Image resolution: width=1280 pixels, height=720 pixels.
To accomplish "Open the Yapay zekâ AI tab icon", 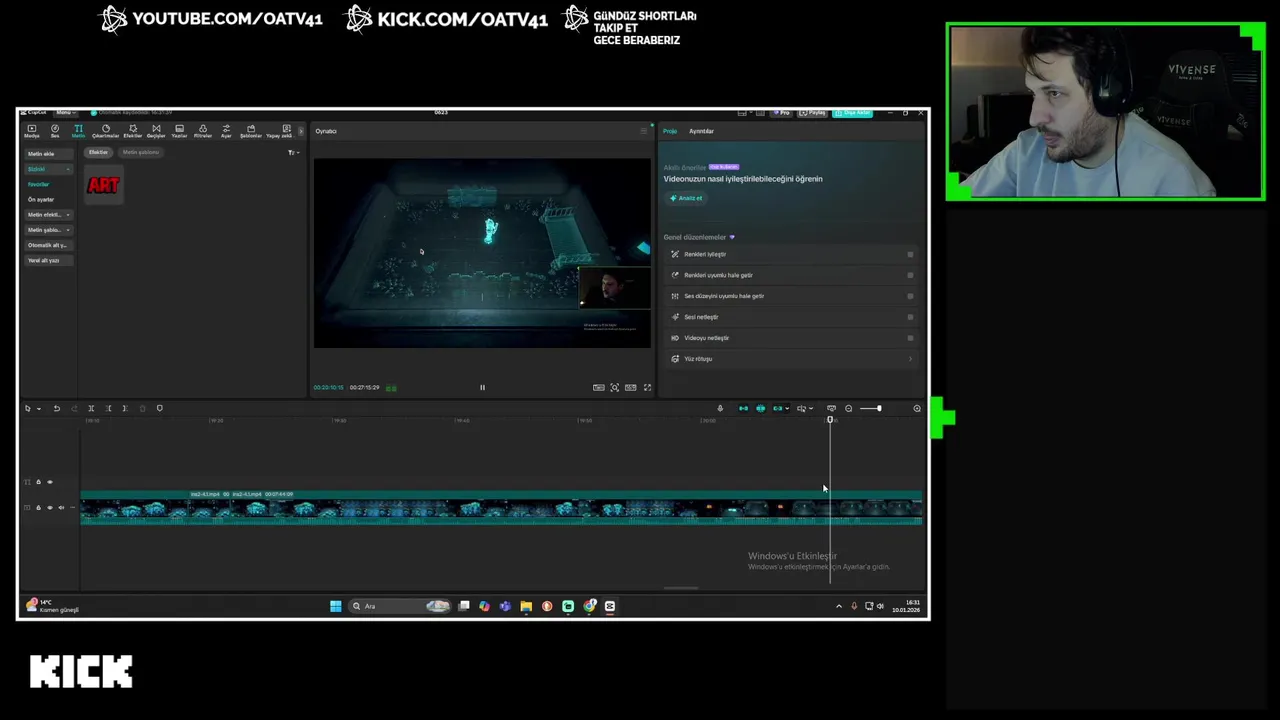I will point(279,131).
